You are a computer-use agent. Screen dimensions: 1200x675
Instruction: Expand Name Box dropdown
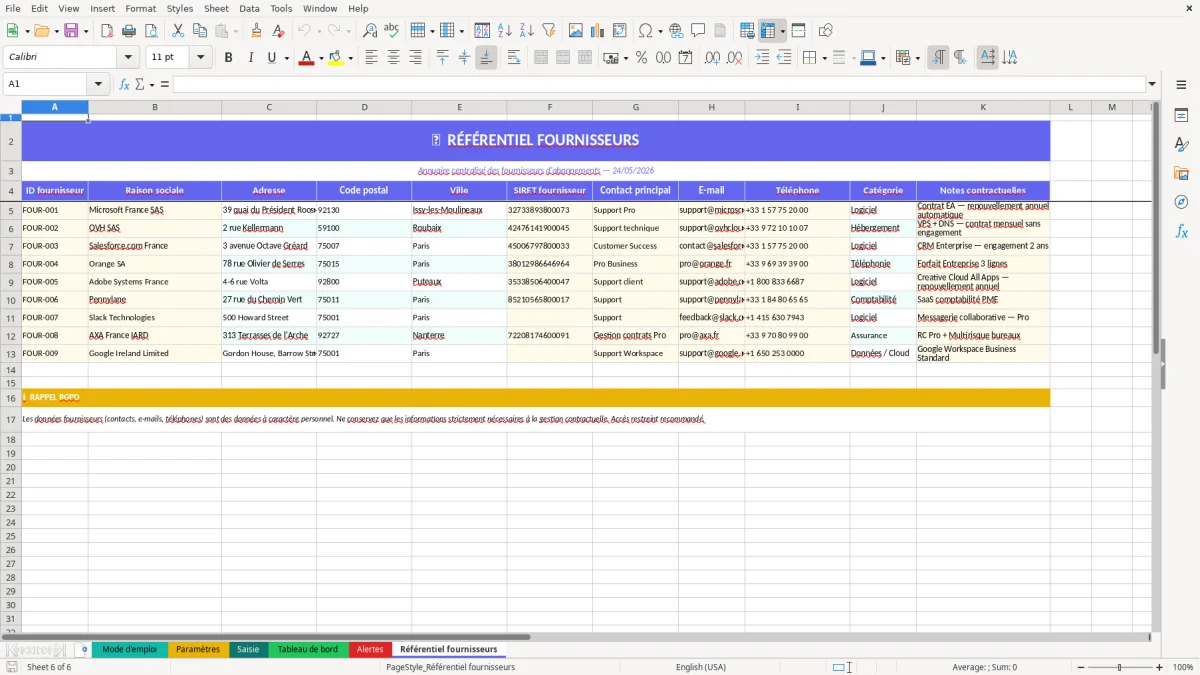point(98,84)
